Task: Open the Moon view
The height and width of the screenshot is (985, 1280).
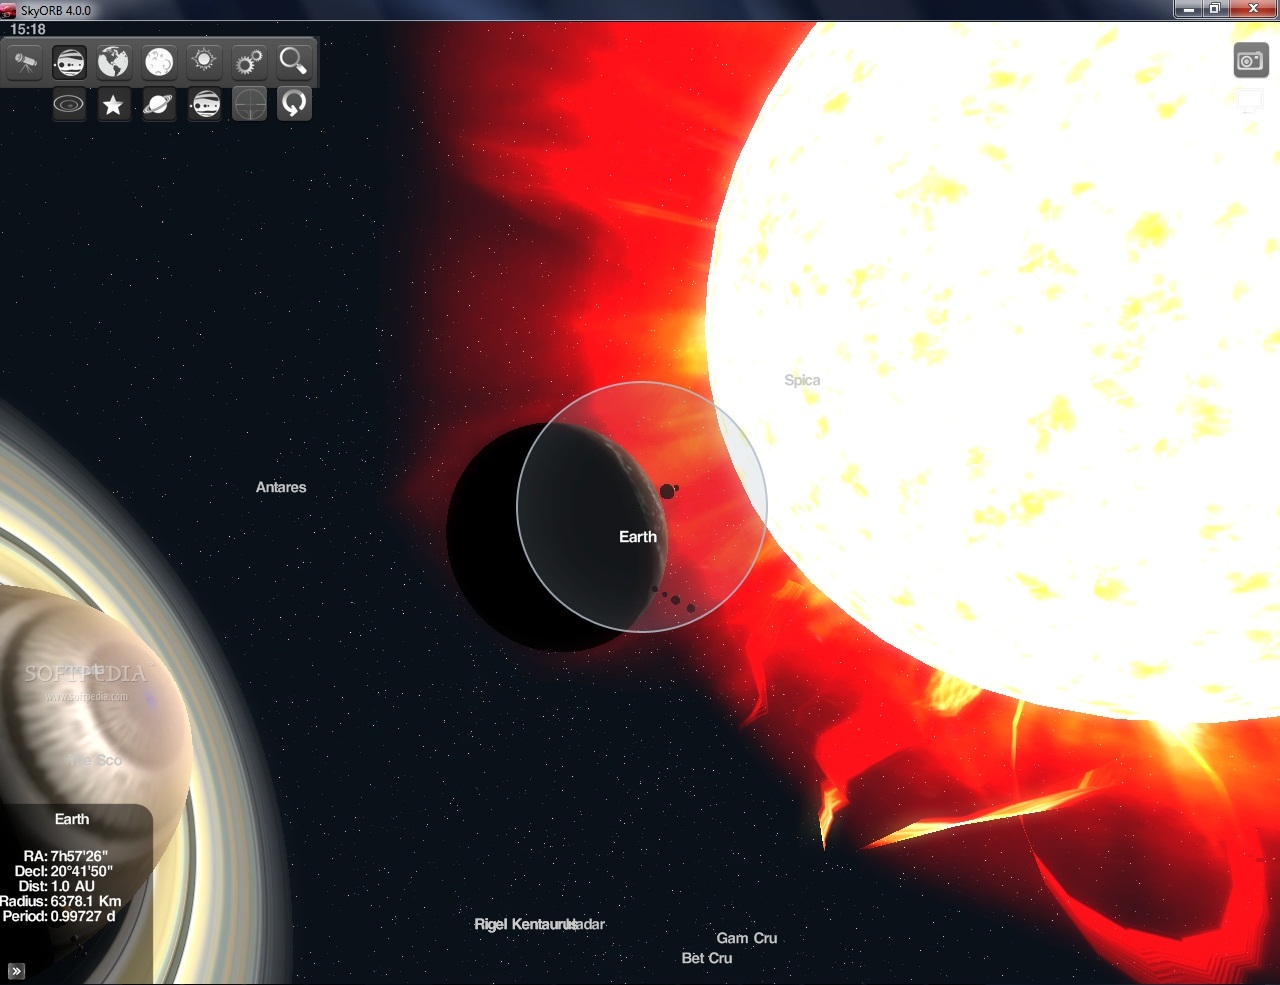Action: tap(159, 62)
